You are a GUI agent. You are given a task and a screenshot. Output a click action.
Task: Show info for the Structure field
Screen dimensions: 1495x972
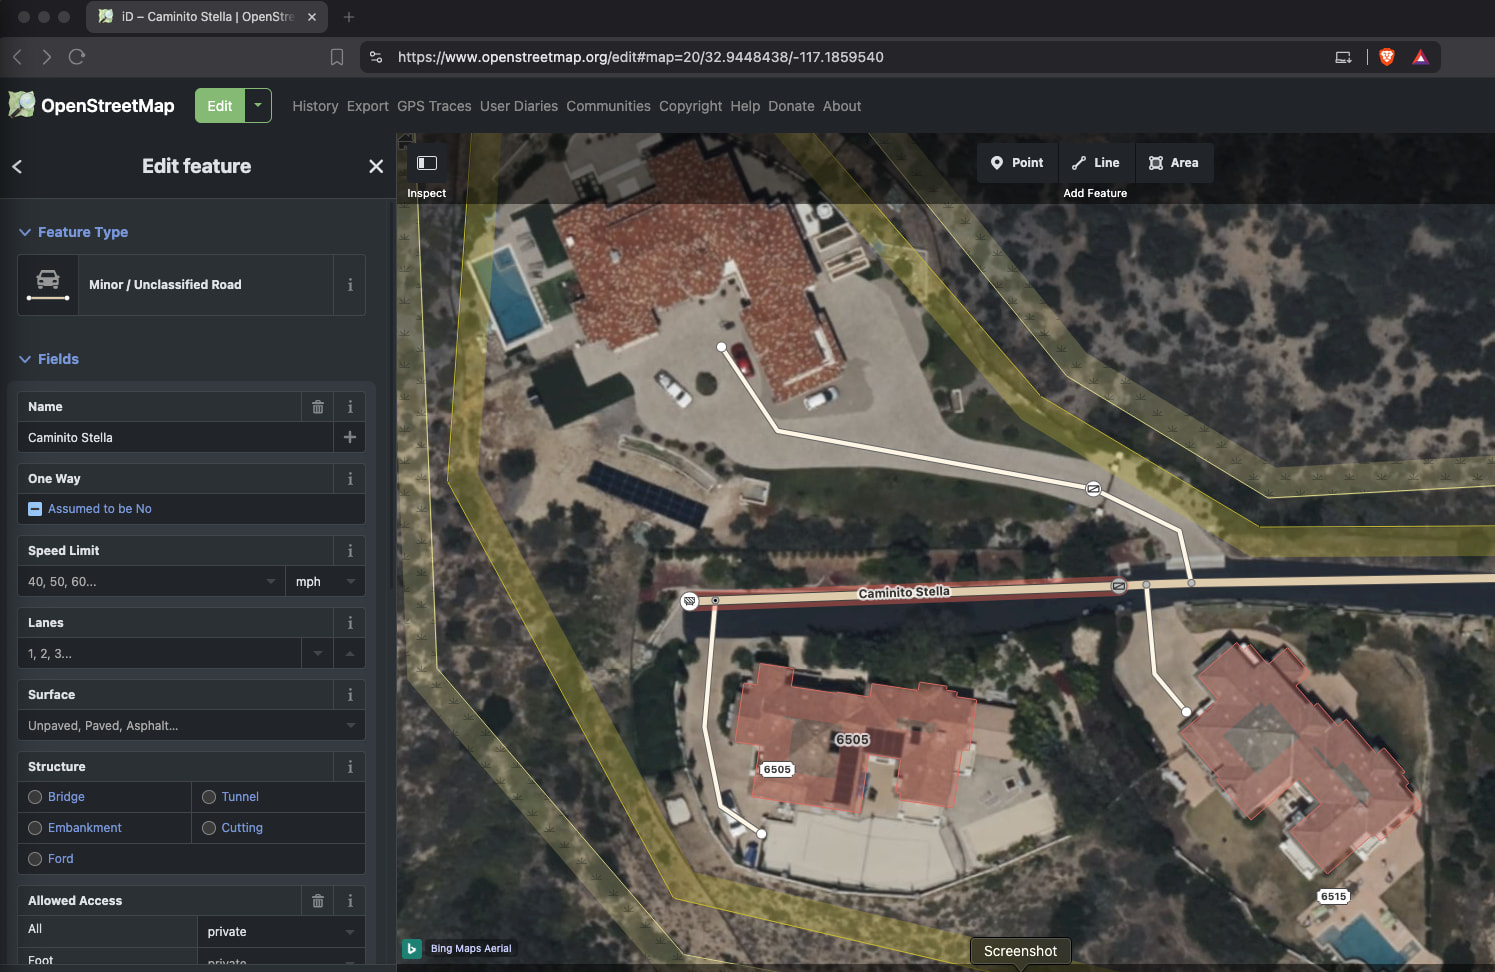point(350,767)
